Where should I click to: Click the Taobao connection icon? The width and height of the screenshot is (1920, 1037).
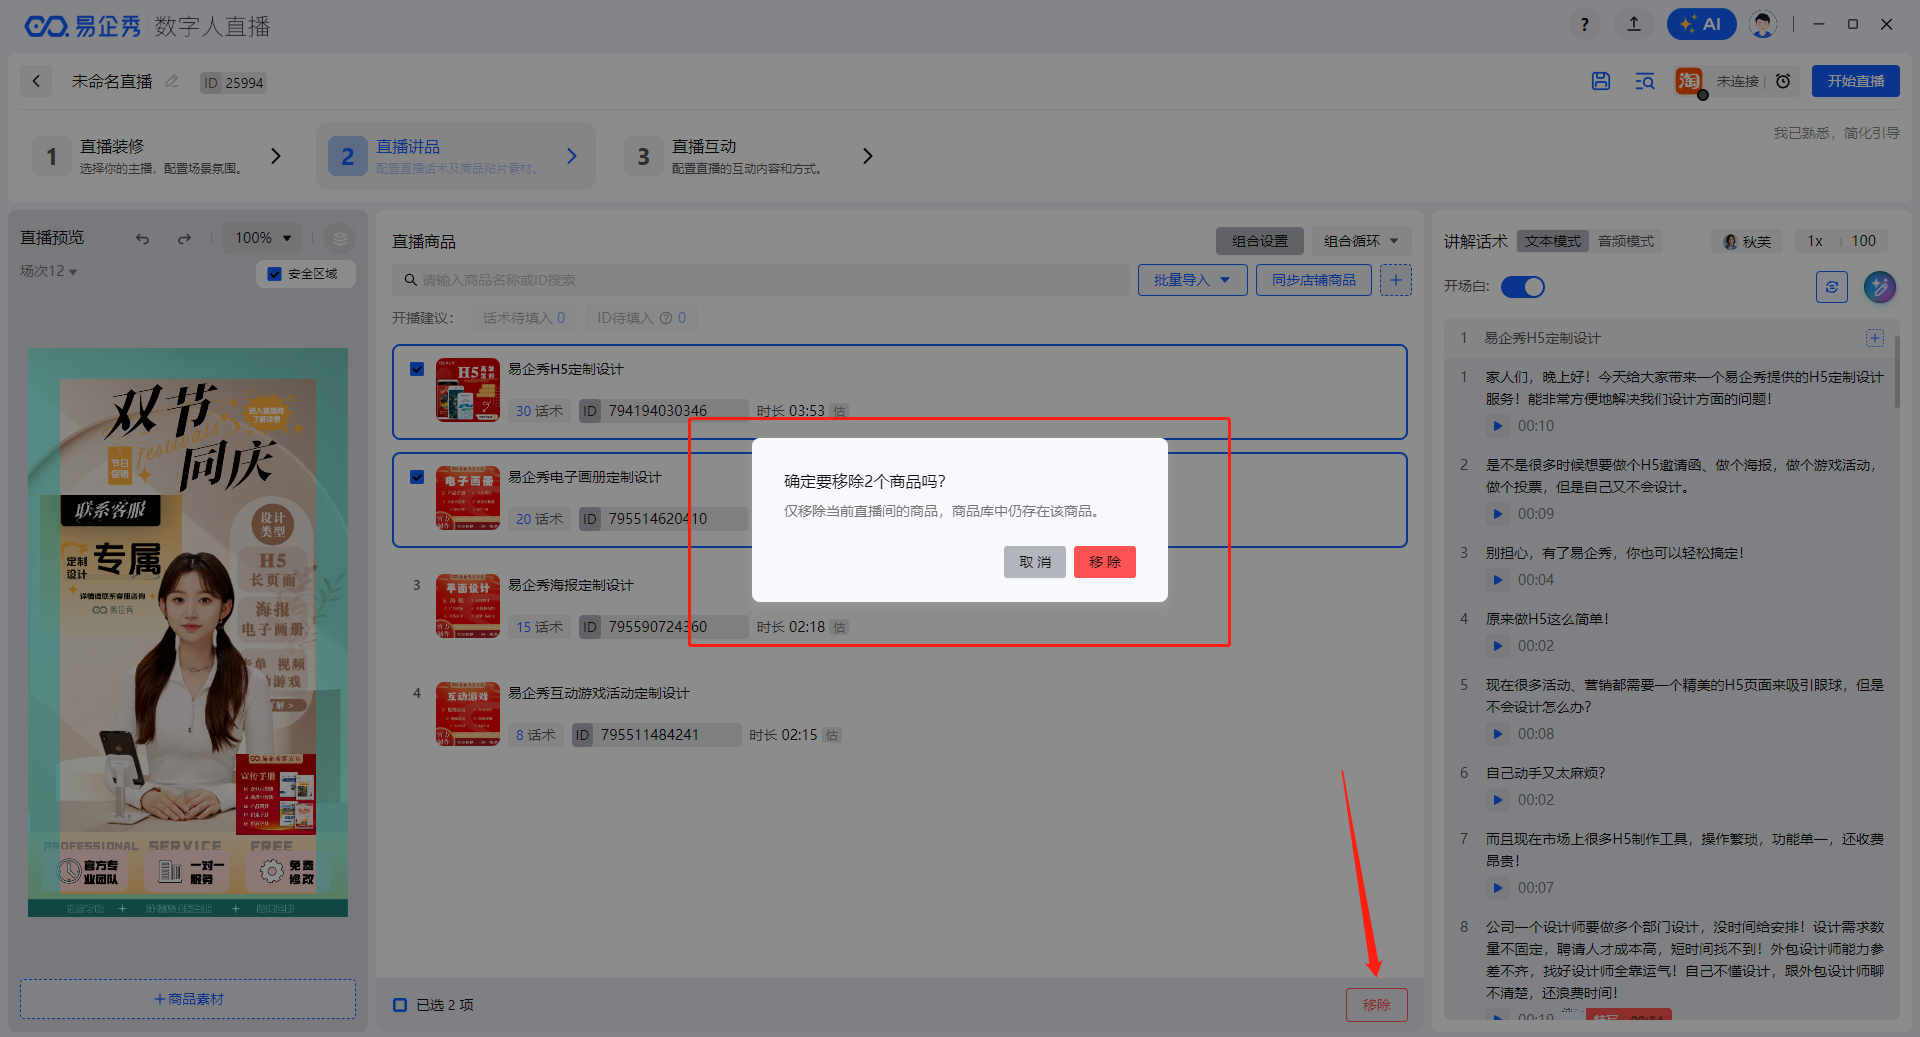pos(1689,81)
